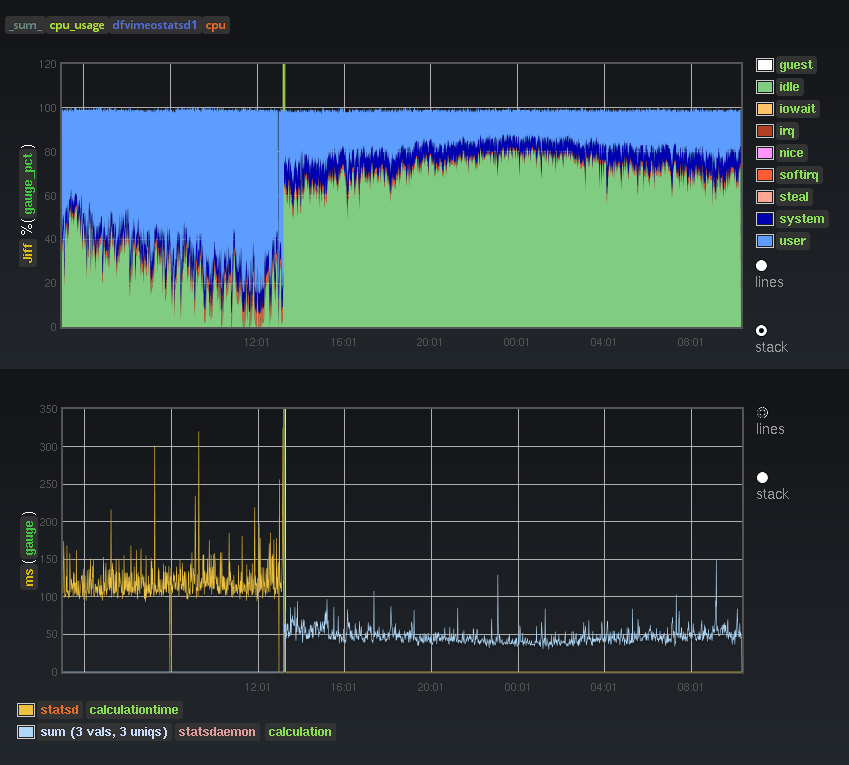Select the steal series legend icon
The image size is (849, 765).
762,196
